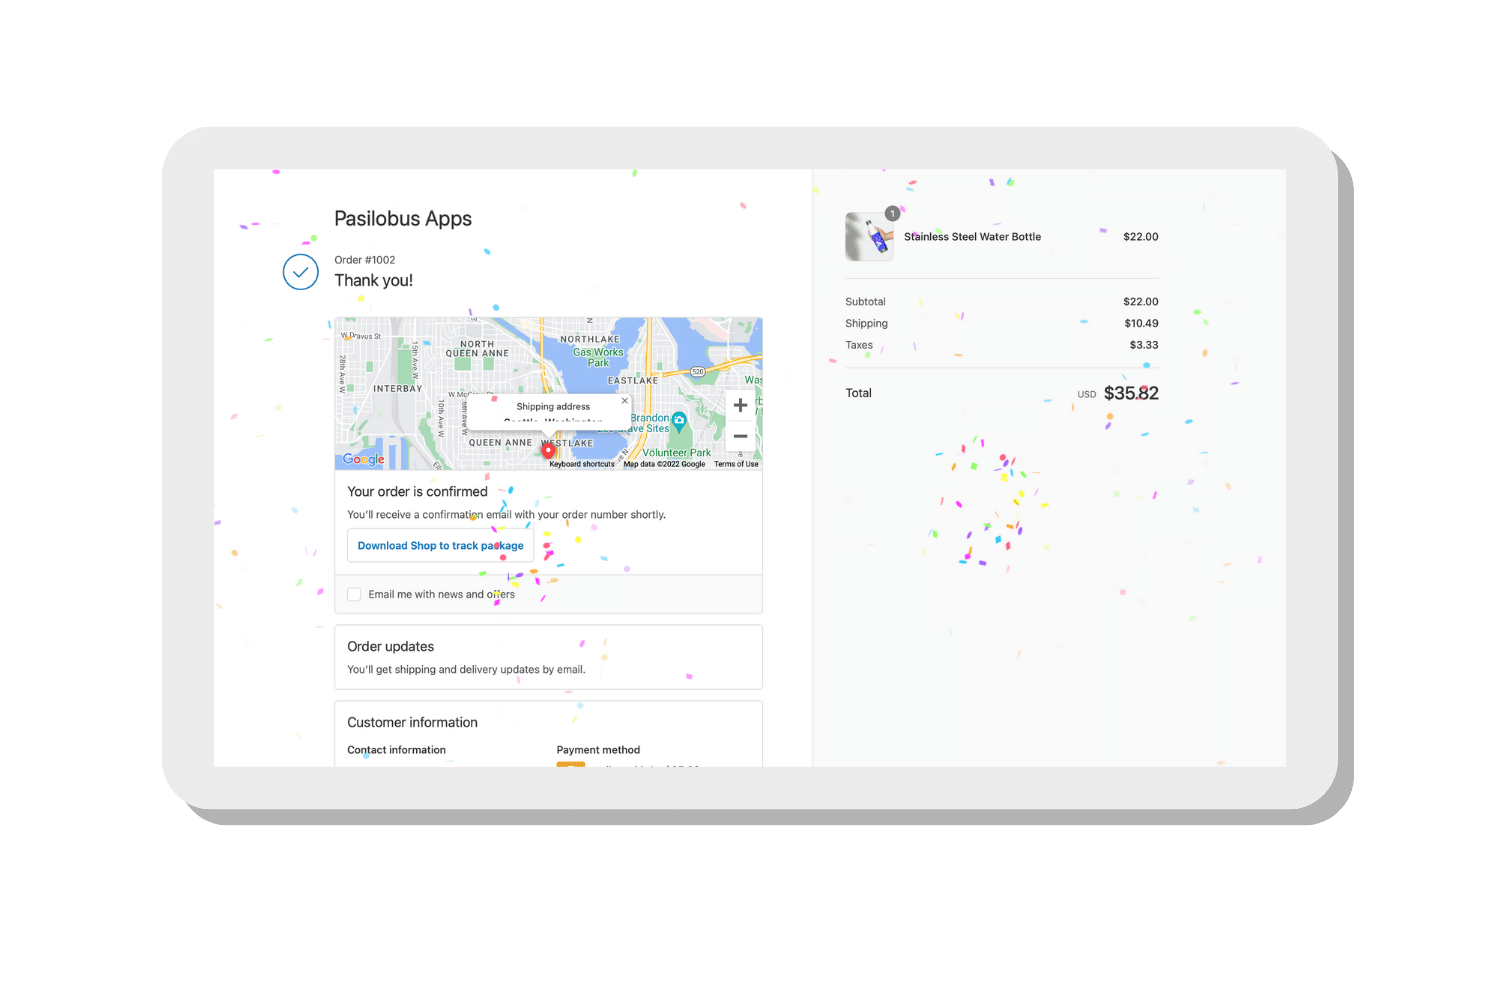Zoom in on the shipping map

coord(740,405)
